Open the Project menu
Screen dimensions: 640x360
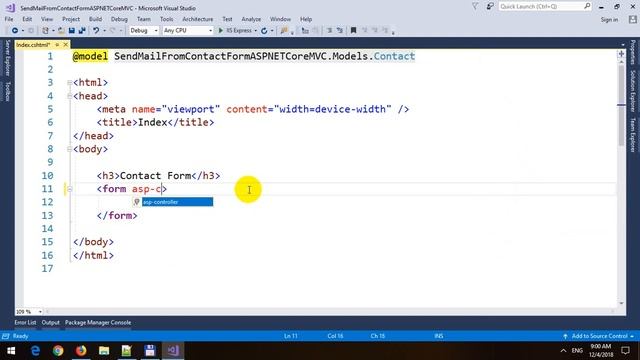(x=71, y=19)
